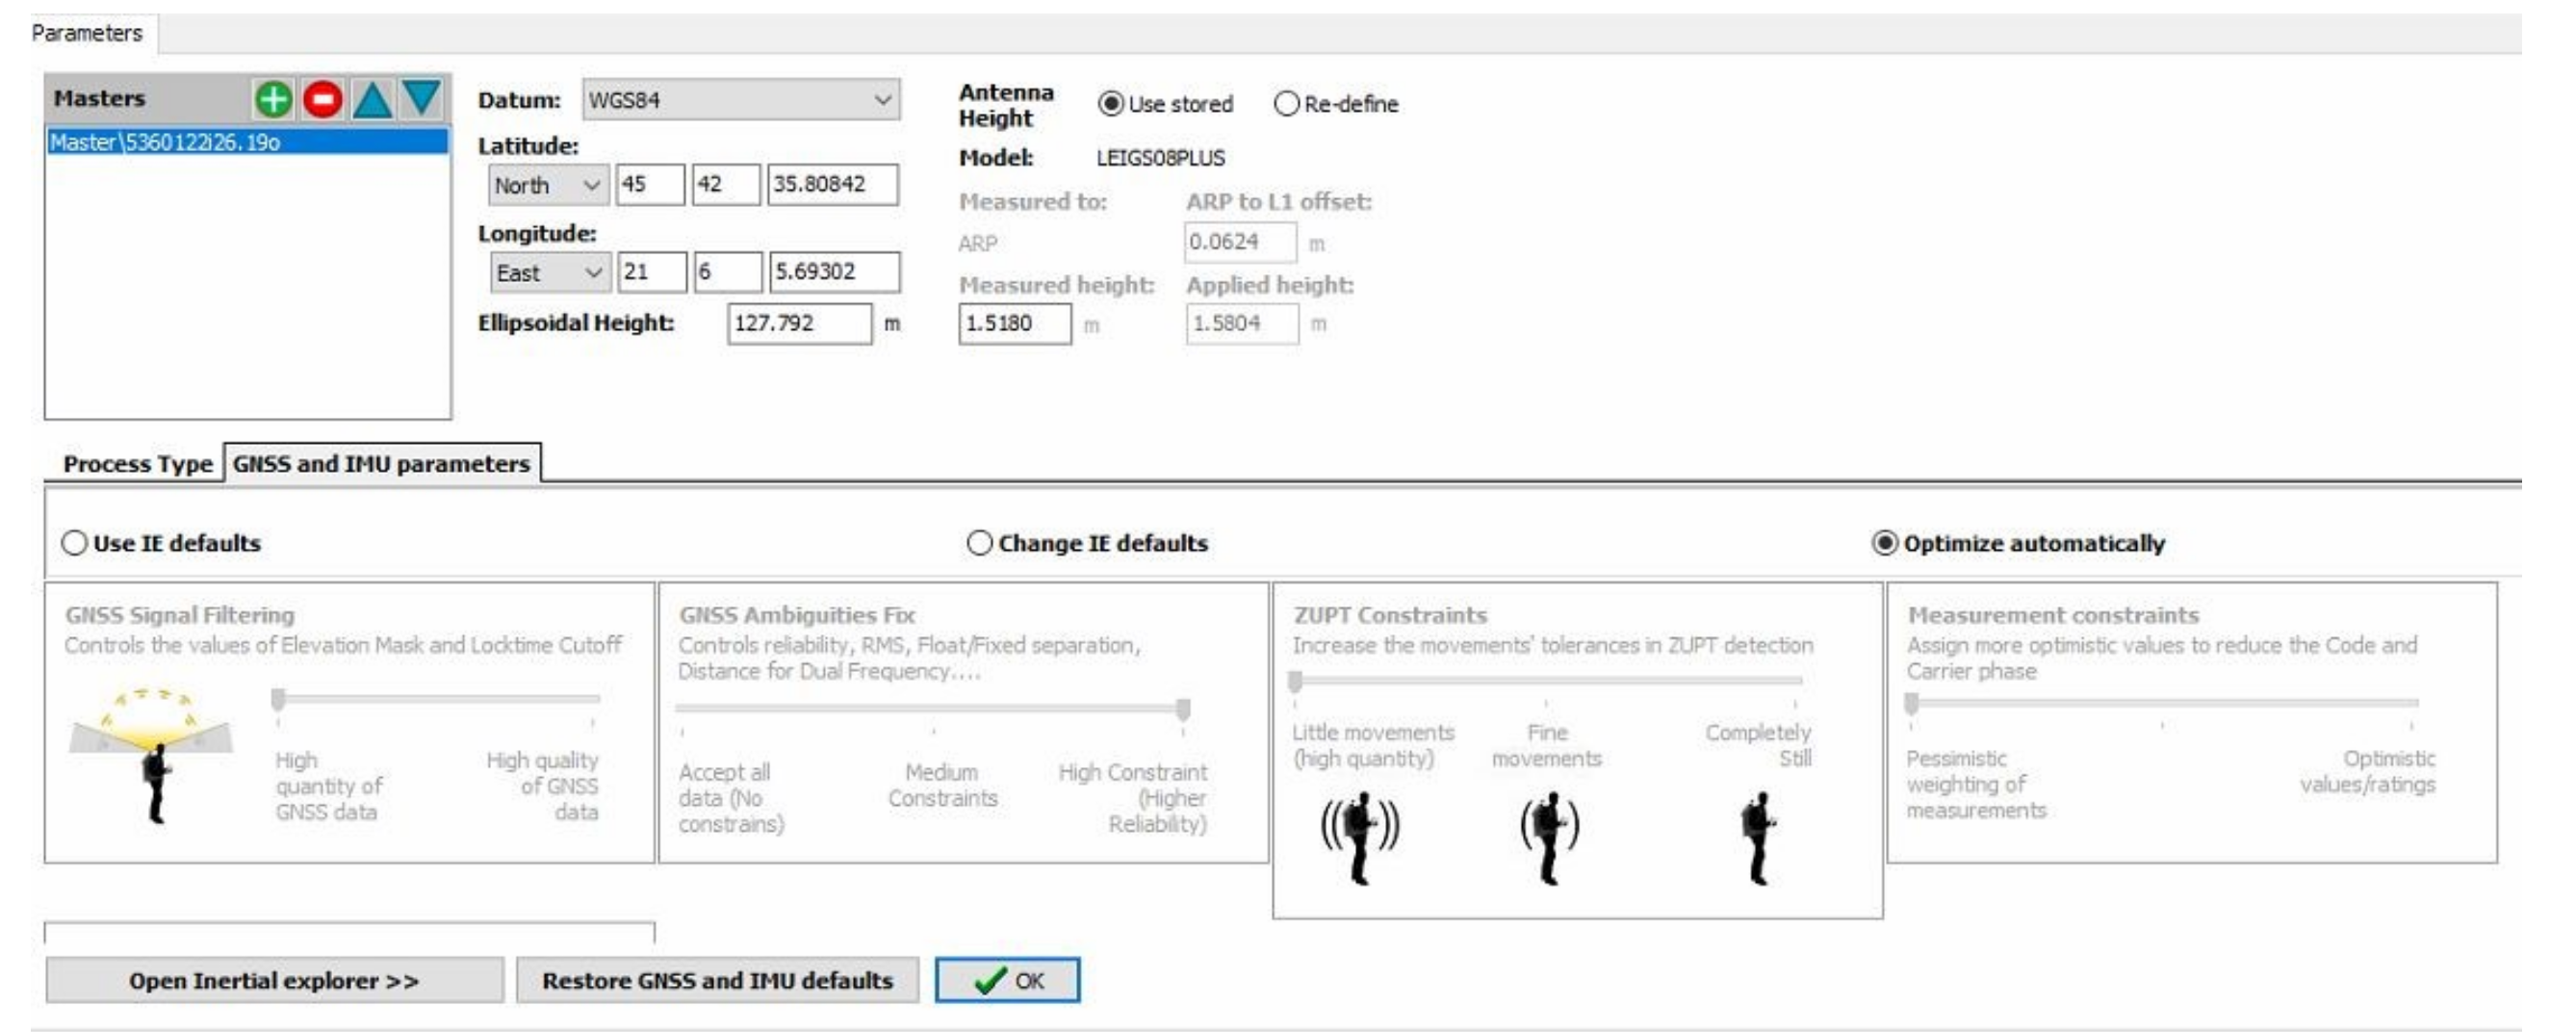Image resolution: width=2576 pixels, height=1032 pixels.
Task: Click the green add master icon
Action: (x=273, y=99)
